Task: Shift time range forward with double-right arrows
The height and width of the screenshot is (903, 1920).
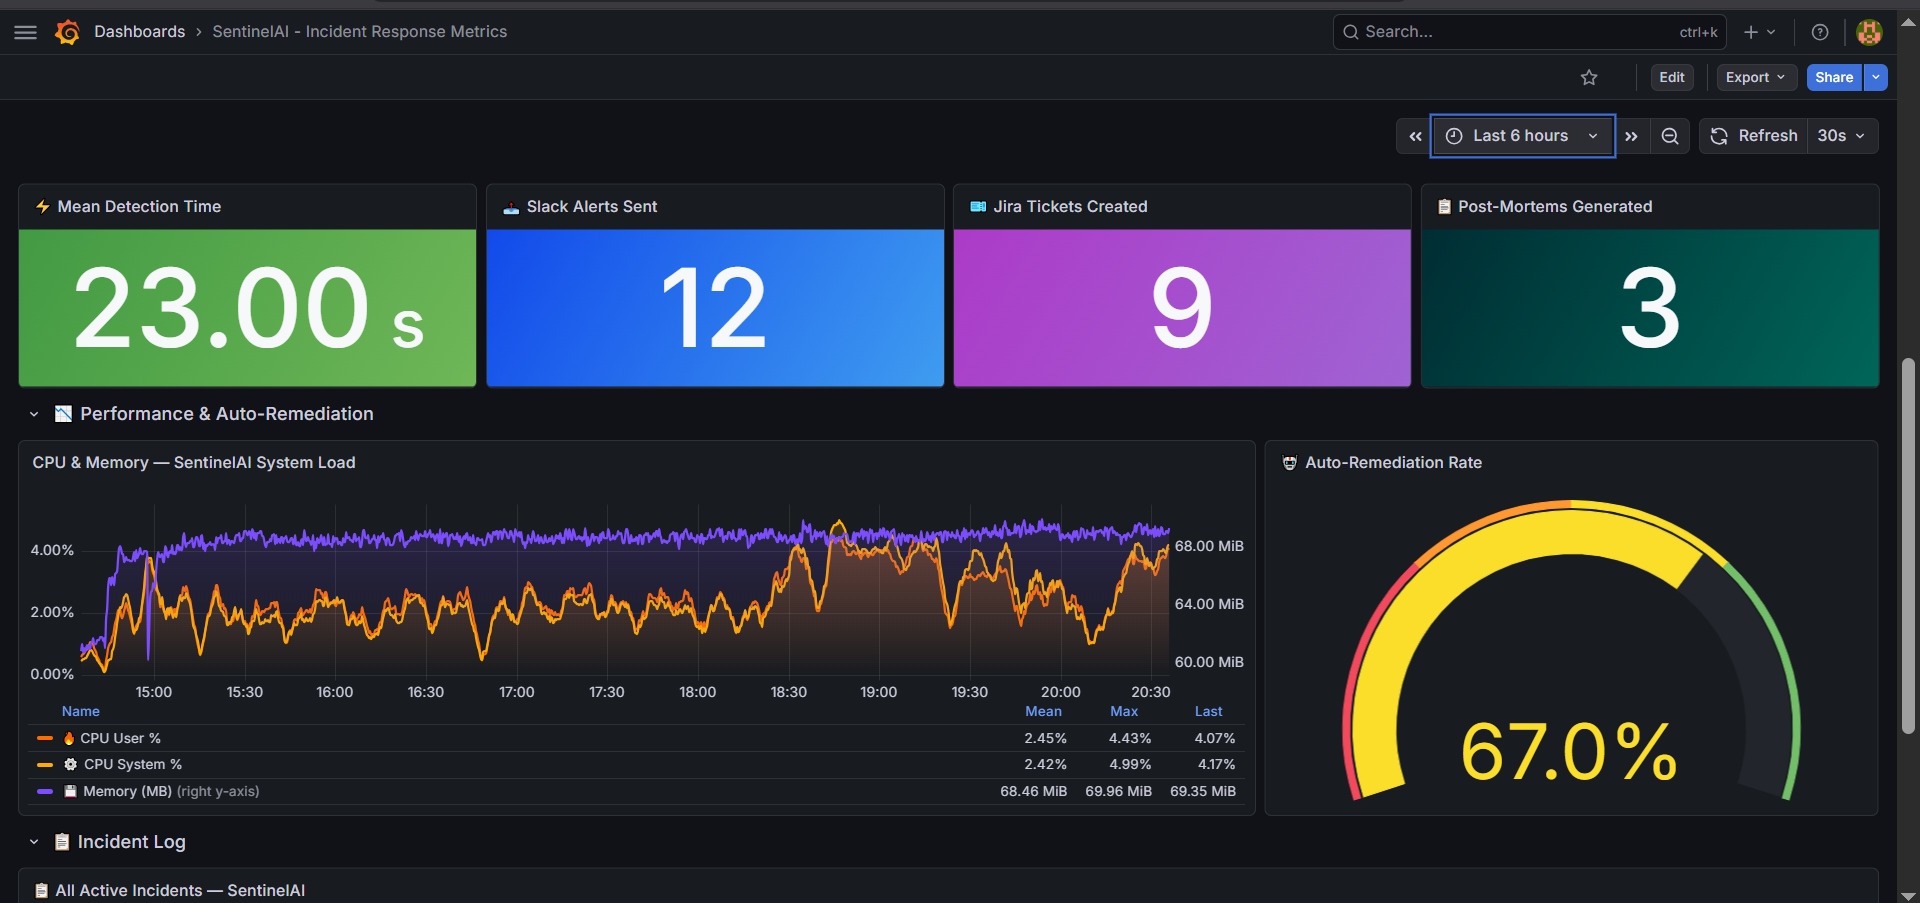Action: coord(1631,135)
